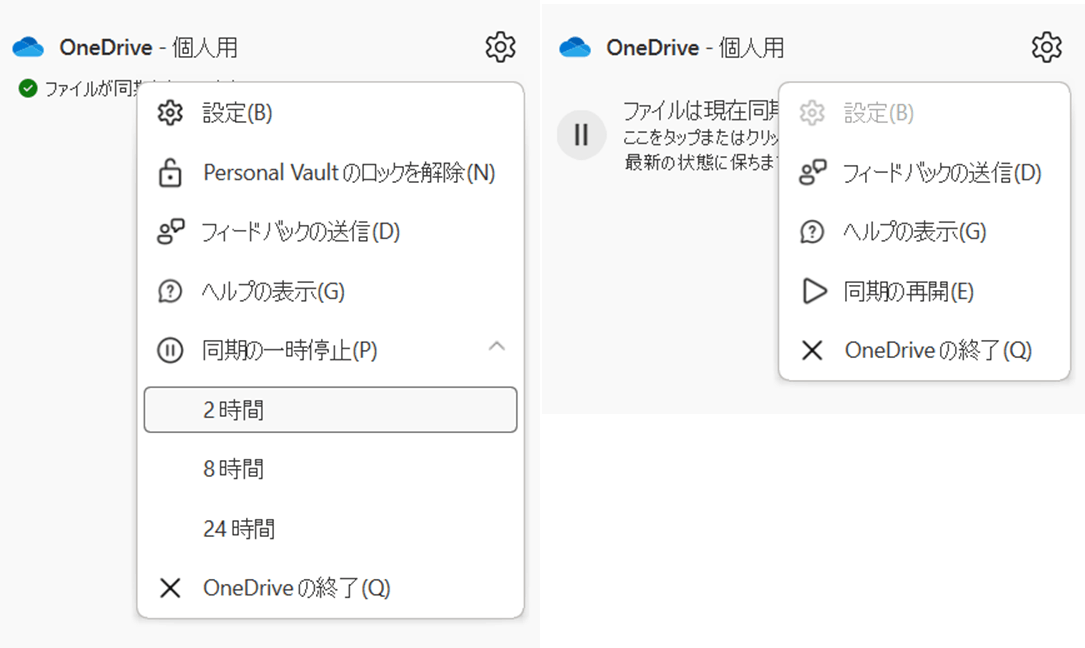Screen dimensions: 1085x648
Task: Pause syncing for 2 時間
Action: coord(331,410)
